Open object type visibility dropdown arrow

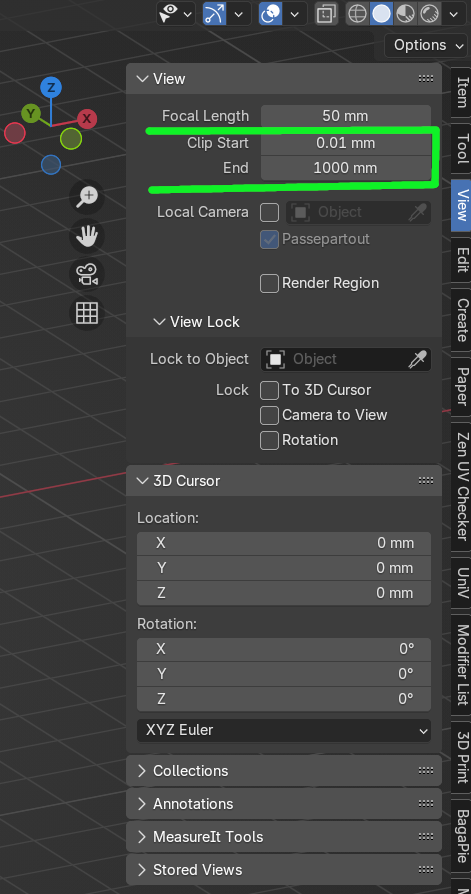[186, 14]
